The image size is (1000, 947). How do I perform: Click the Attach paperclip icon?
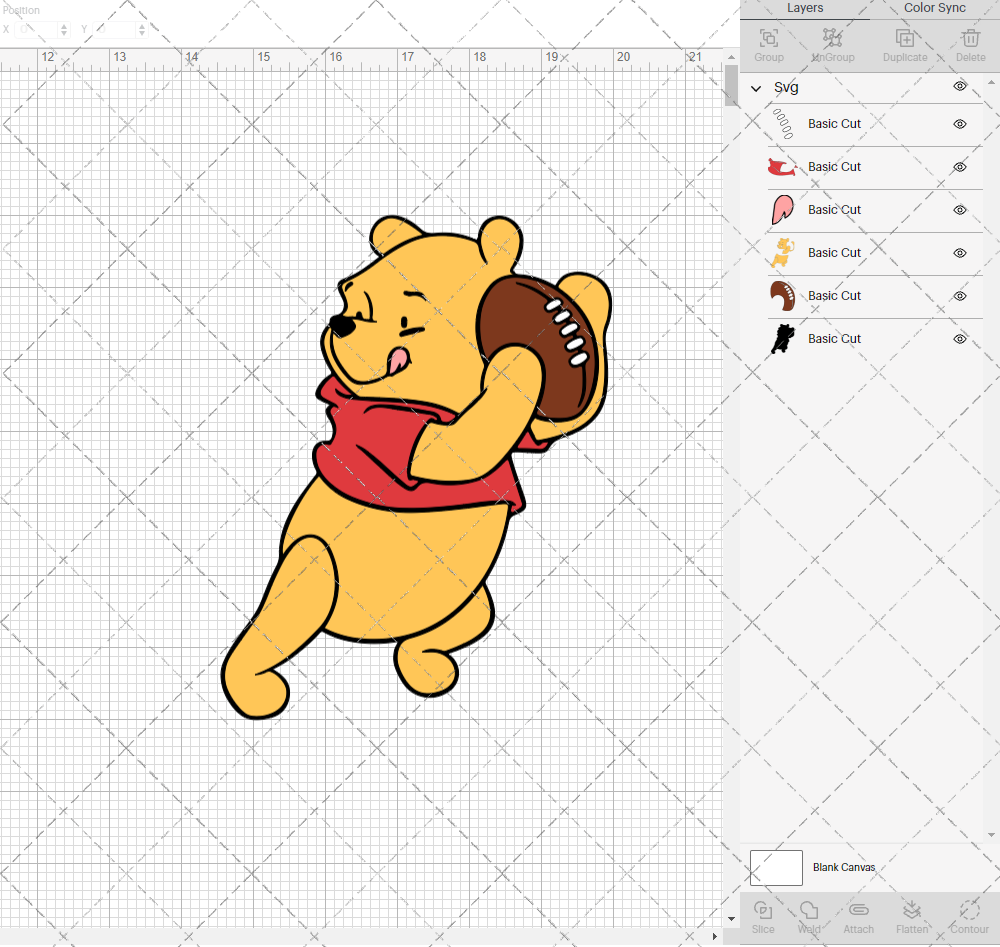tap(858, 910)
